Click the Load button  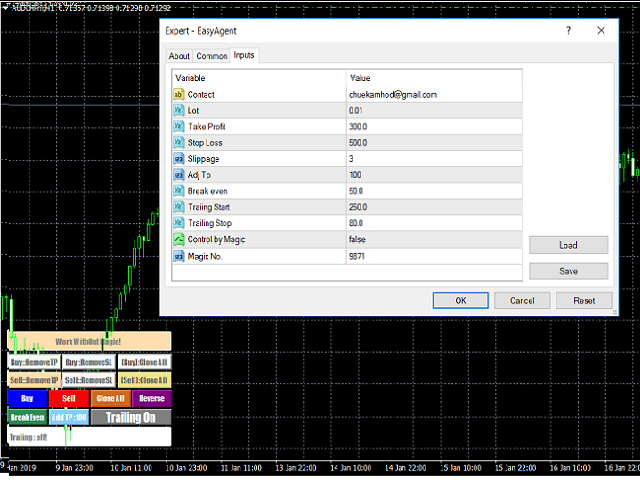point(568,245)
